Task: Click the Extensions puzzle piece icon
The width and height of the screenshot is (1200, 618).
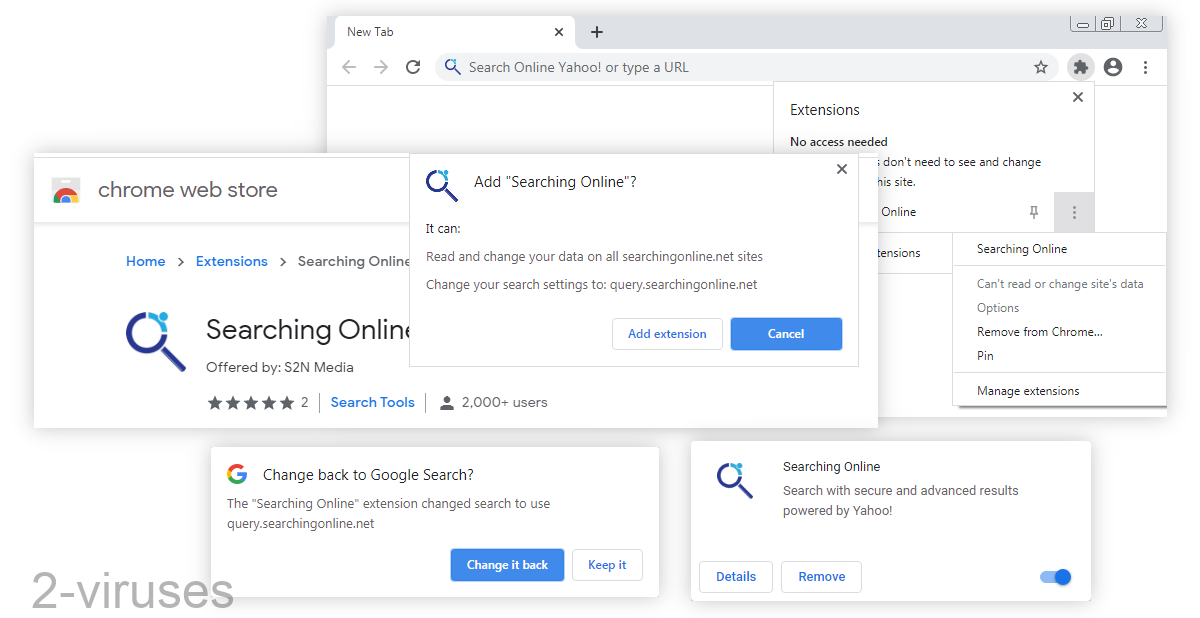Action: point(1080,66)
